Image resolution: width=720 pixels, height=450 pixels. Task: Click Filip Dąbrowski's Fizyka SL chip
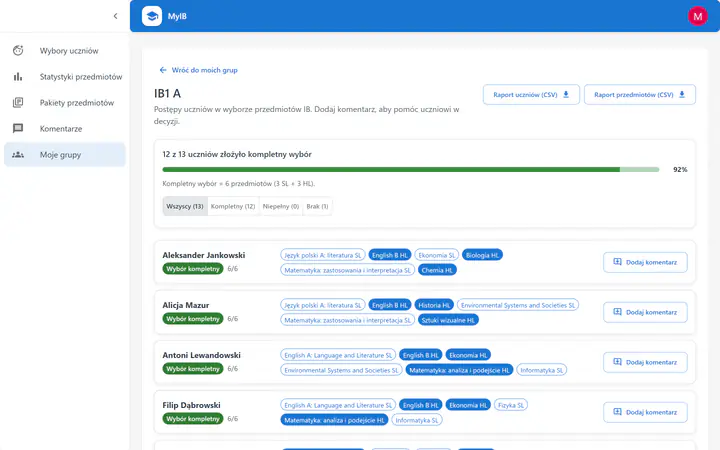coord(511,405)
